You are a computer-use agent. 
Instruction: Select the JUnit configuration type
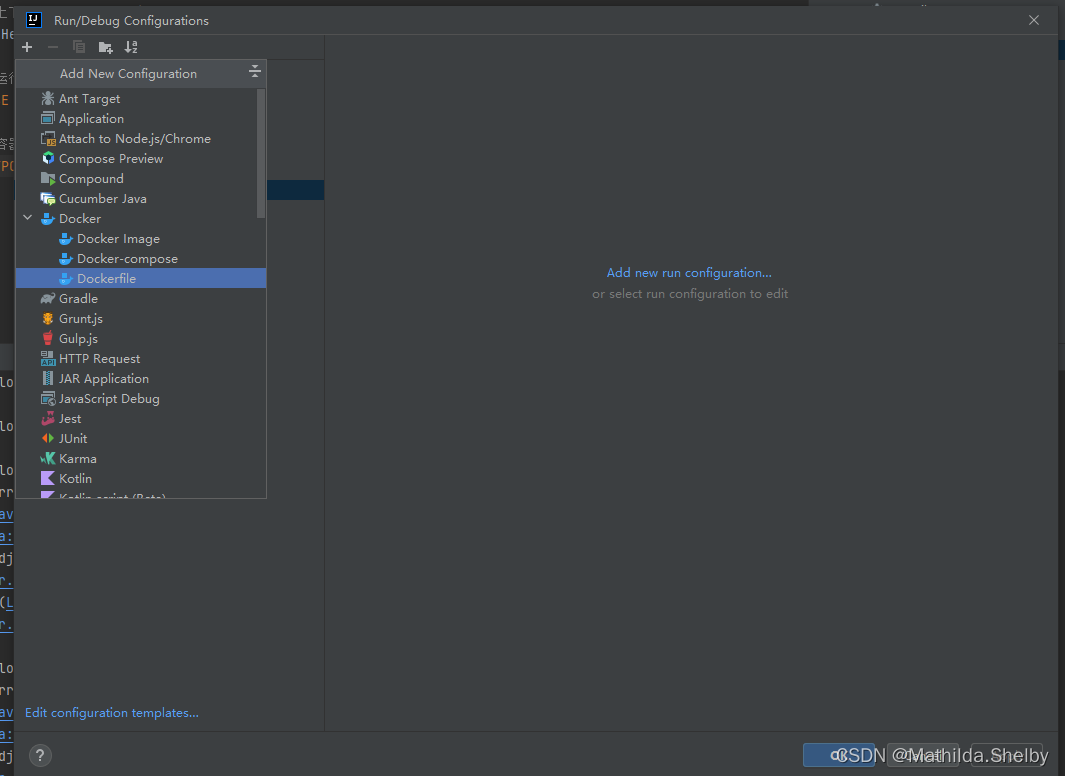tap(141, 439)
